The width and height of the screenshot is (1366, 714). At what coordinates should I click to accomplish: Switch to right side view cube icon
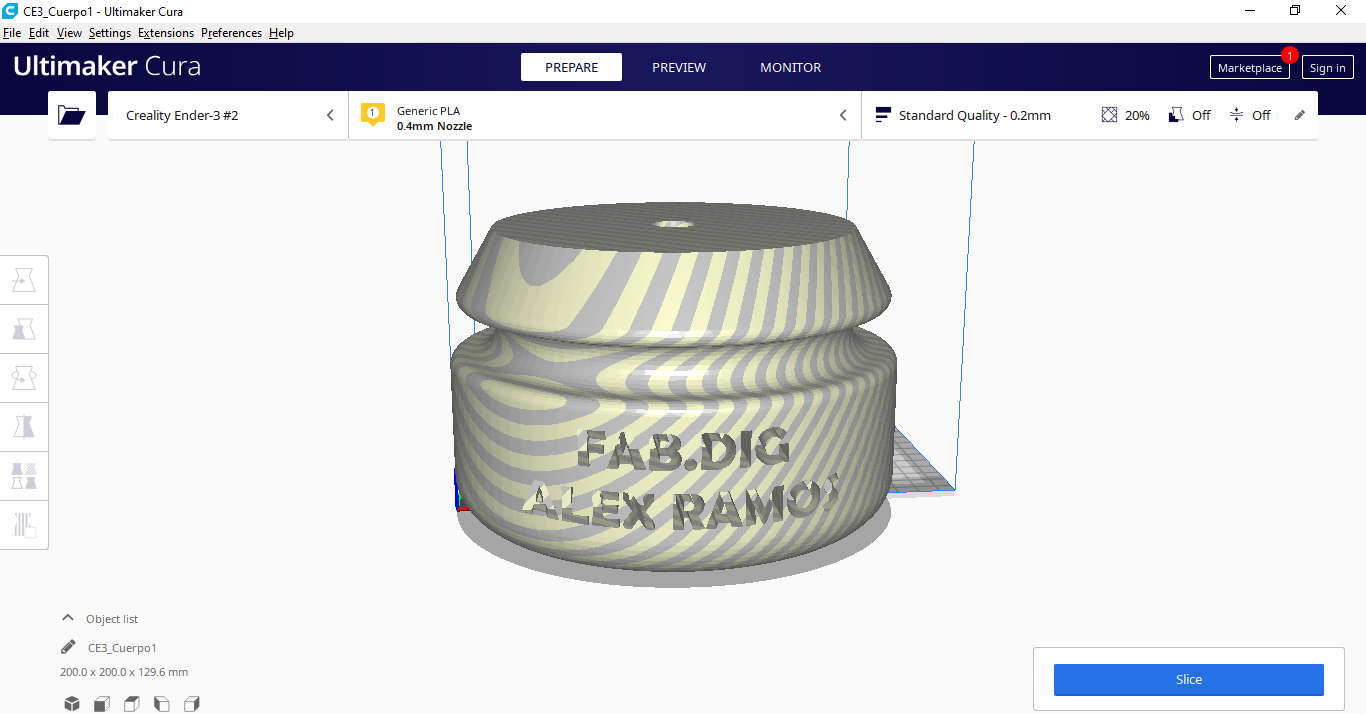192,704
